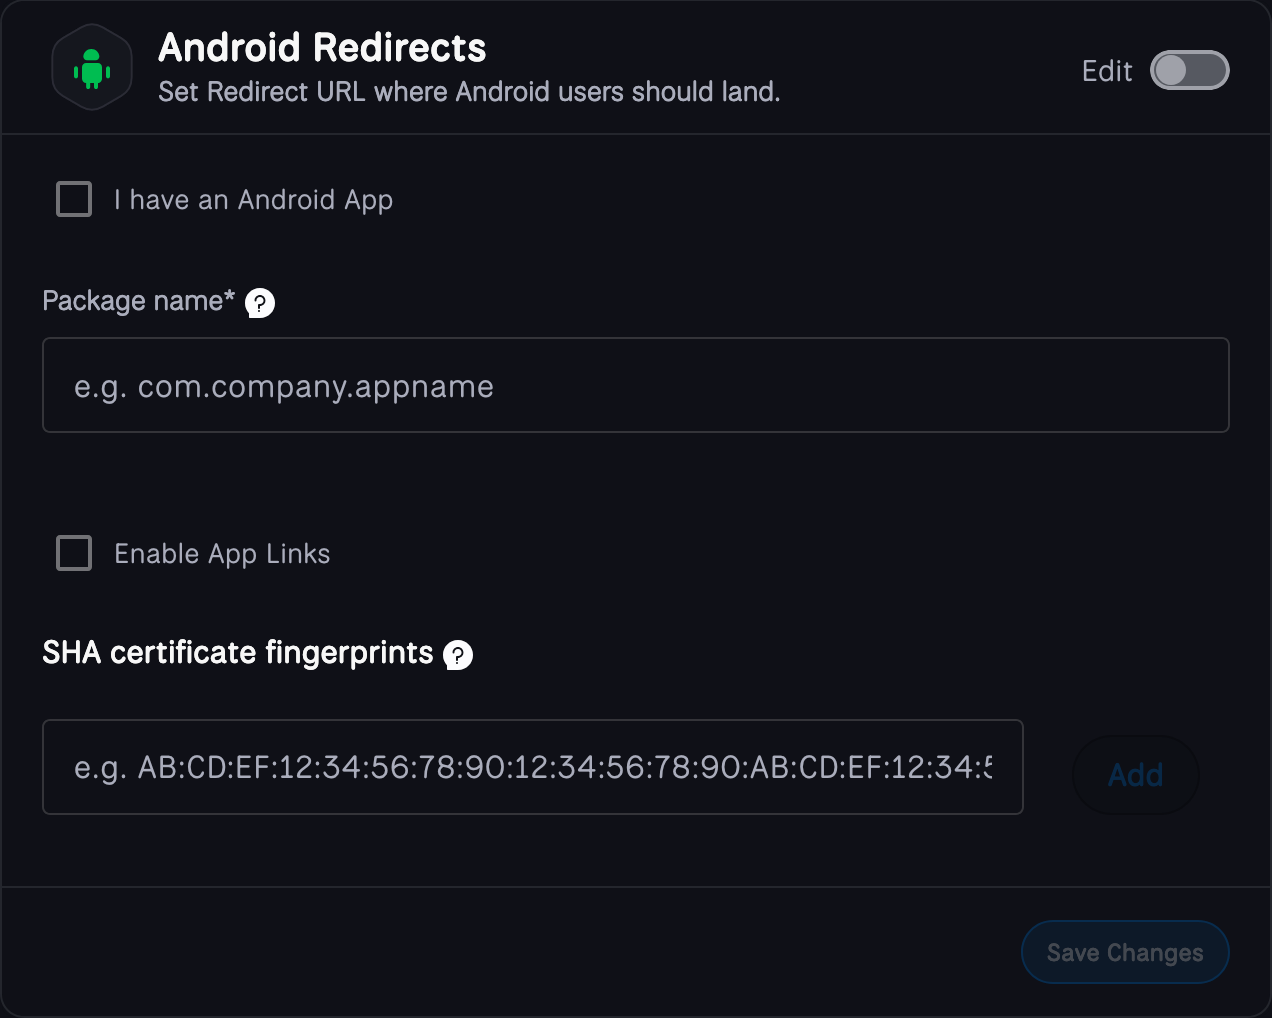The image size is (1272, 1018).
Task: Click the Android Redirects title
Action: (x=322, y=47)
